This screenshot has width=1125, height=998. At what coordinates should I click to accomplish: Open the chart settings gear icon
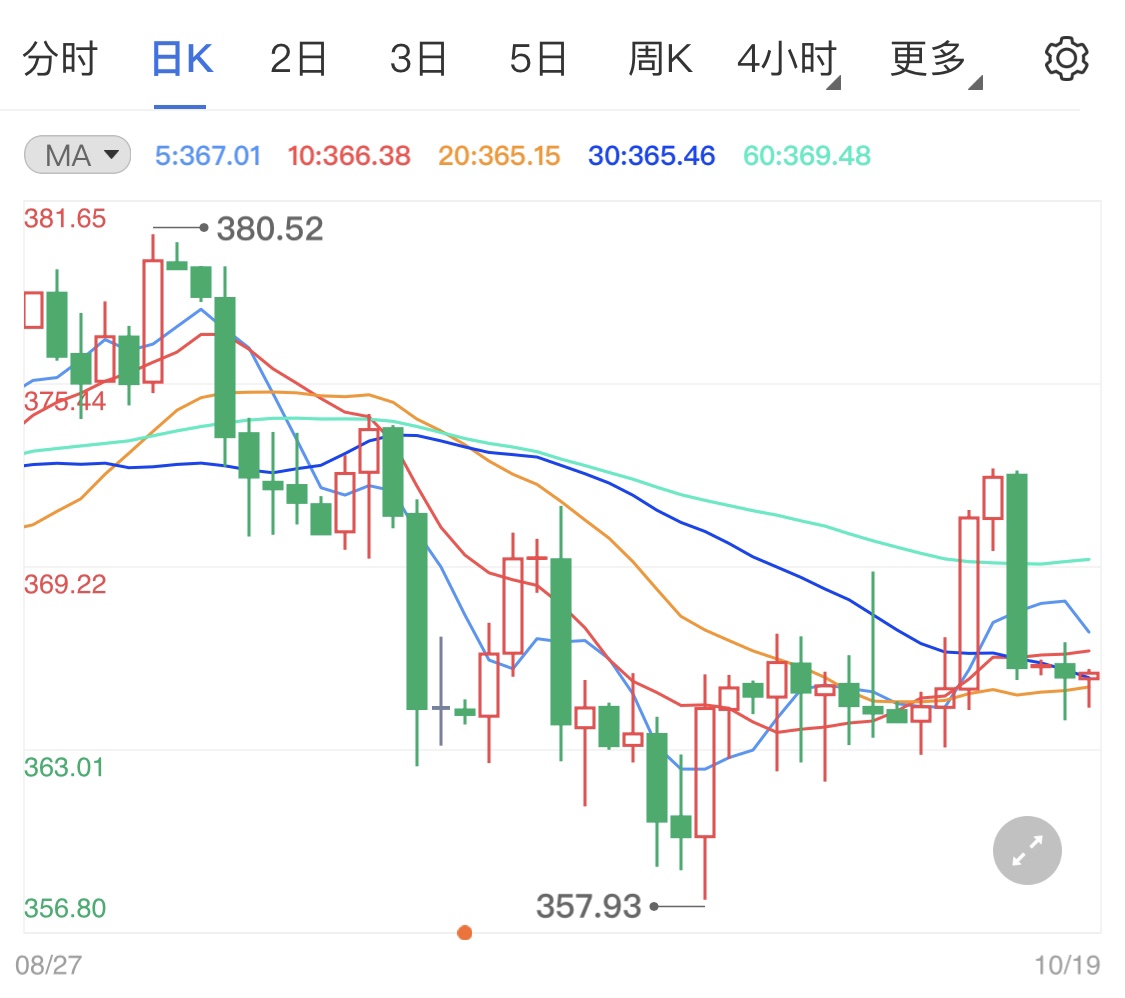tap(1066, 59)
